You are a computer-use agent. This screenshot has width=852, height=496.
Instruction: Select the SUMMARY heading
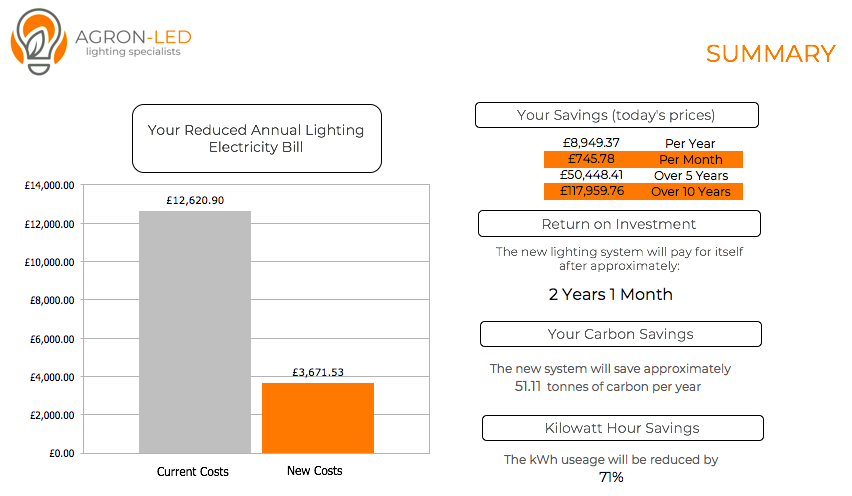[770, 54]
